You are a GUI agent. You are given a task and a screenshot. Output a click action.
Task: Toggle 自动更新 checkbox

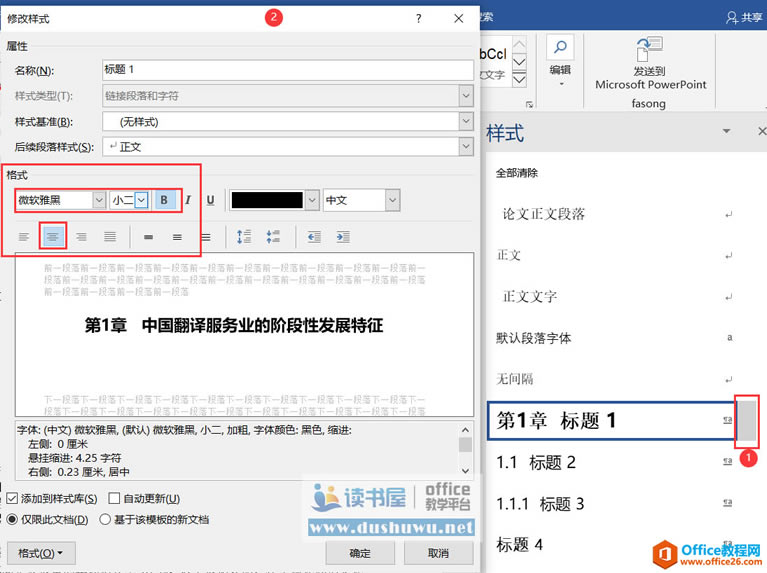pos(114,499)
